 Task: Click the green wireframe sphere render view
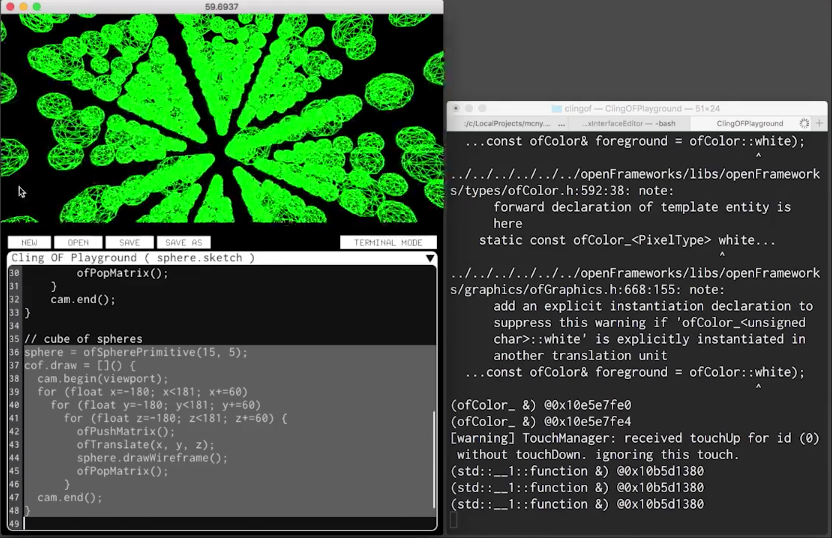pos(222,118)
